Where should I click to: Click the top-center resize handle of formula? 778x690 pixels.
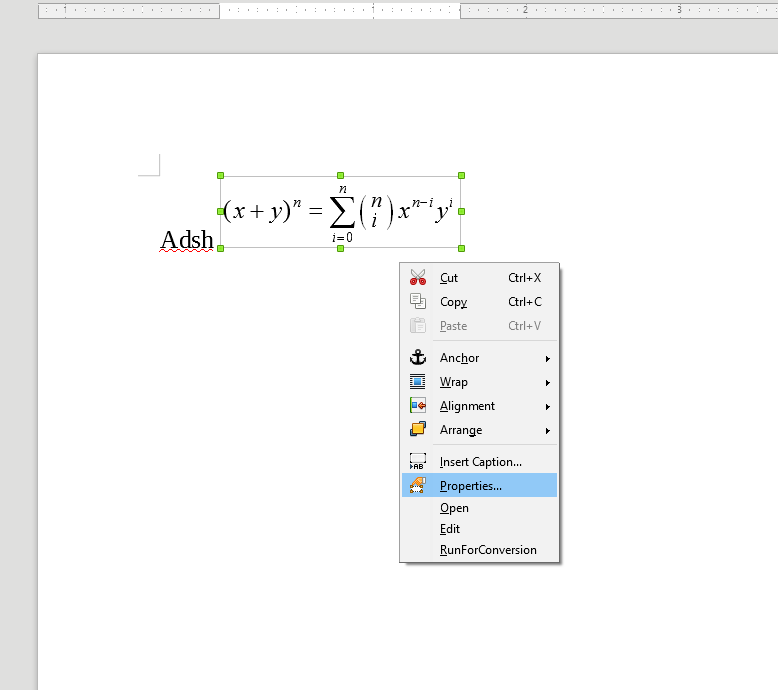tap(340, 176)
